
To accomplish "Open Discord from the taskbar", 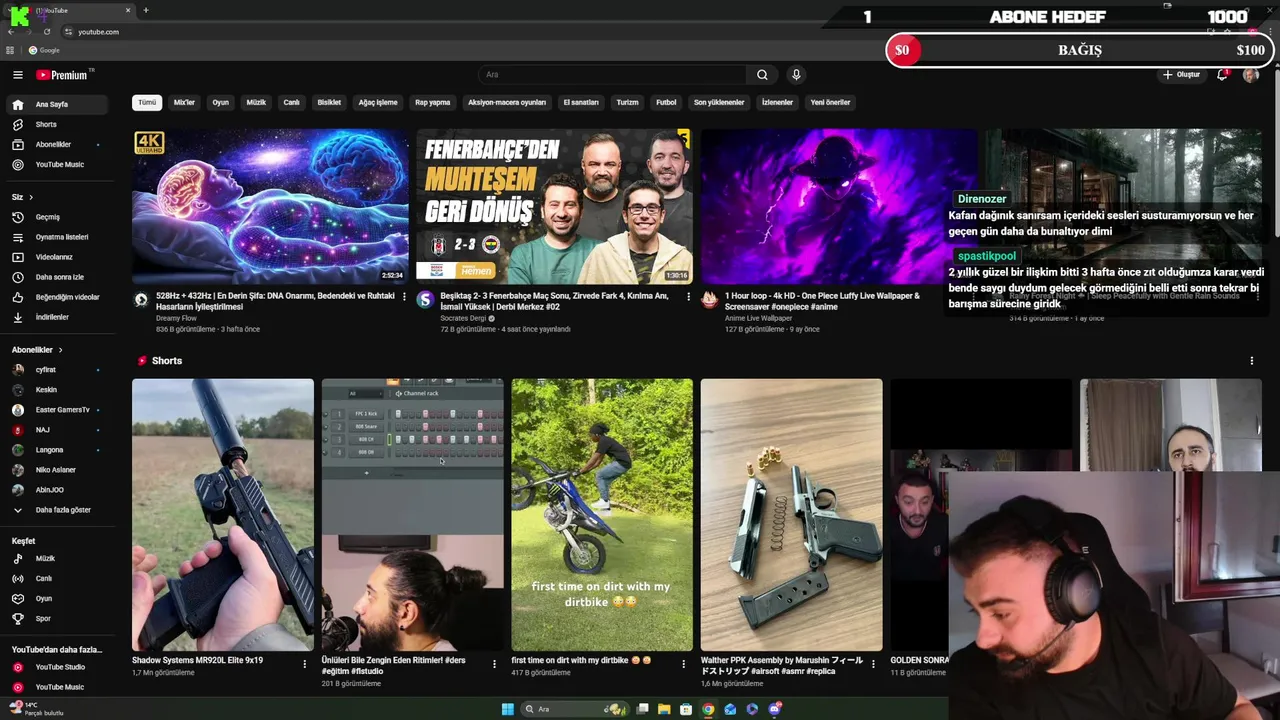I will point(775,709).
